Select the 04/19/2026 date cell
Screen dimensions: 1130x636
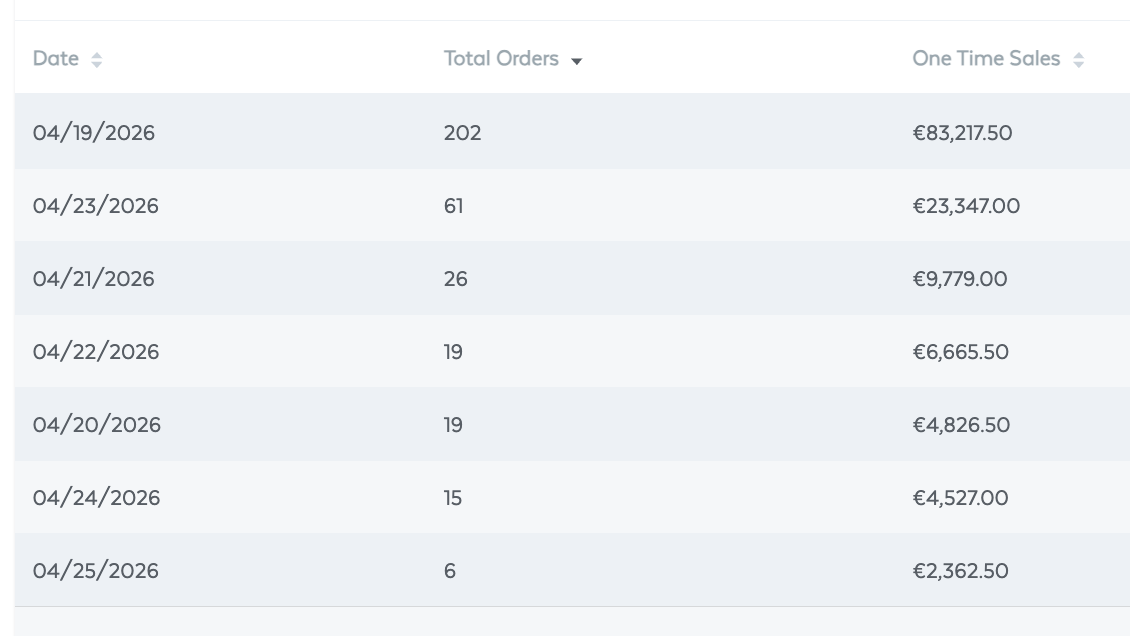[94, 133]
